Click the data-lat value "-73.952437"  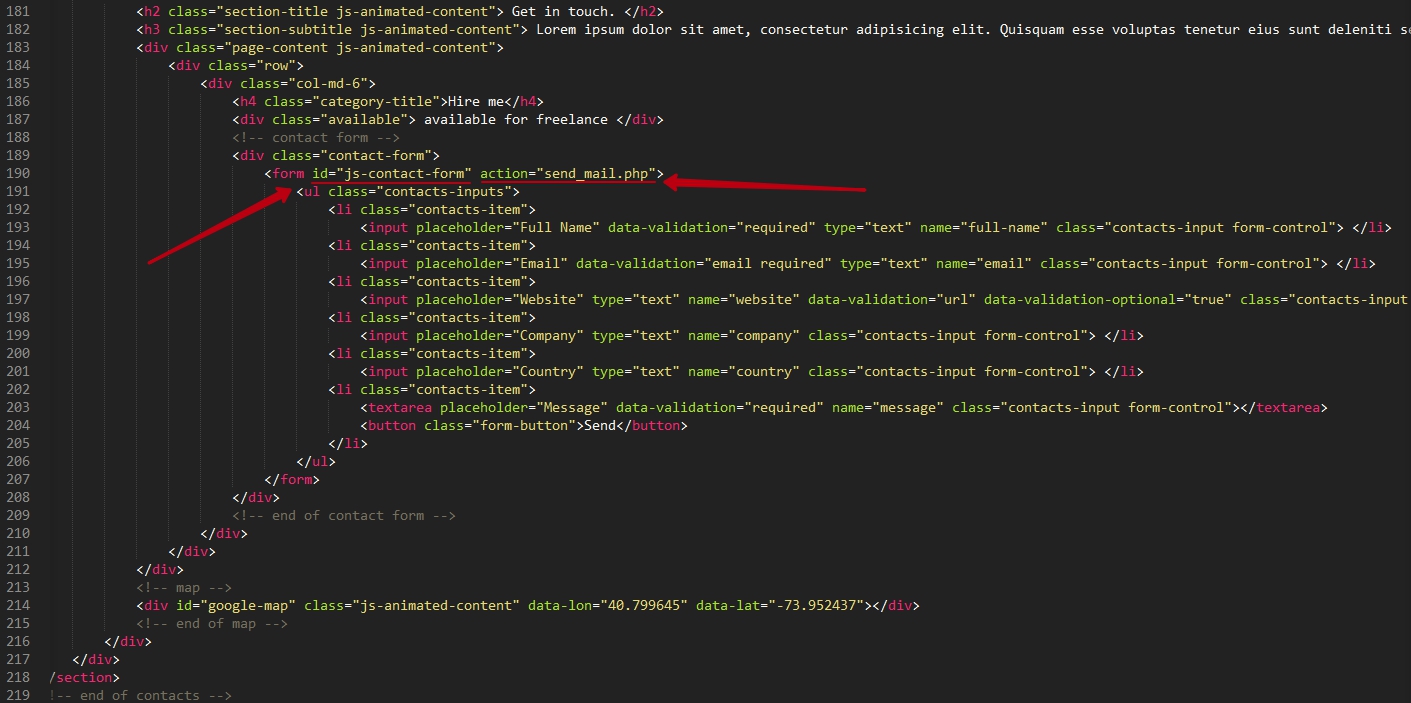click(x=816, y=605)
